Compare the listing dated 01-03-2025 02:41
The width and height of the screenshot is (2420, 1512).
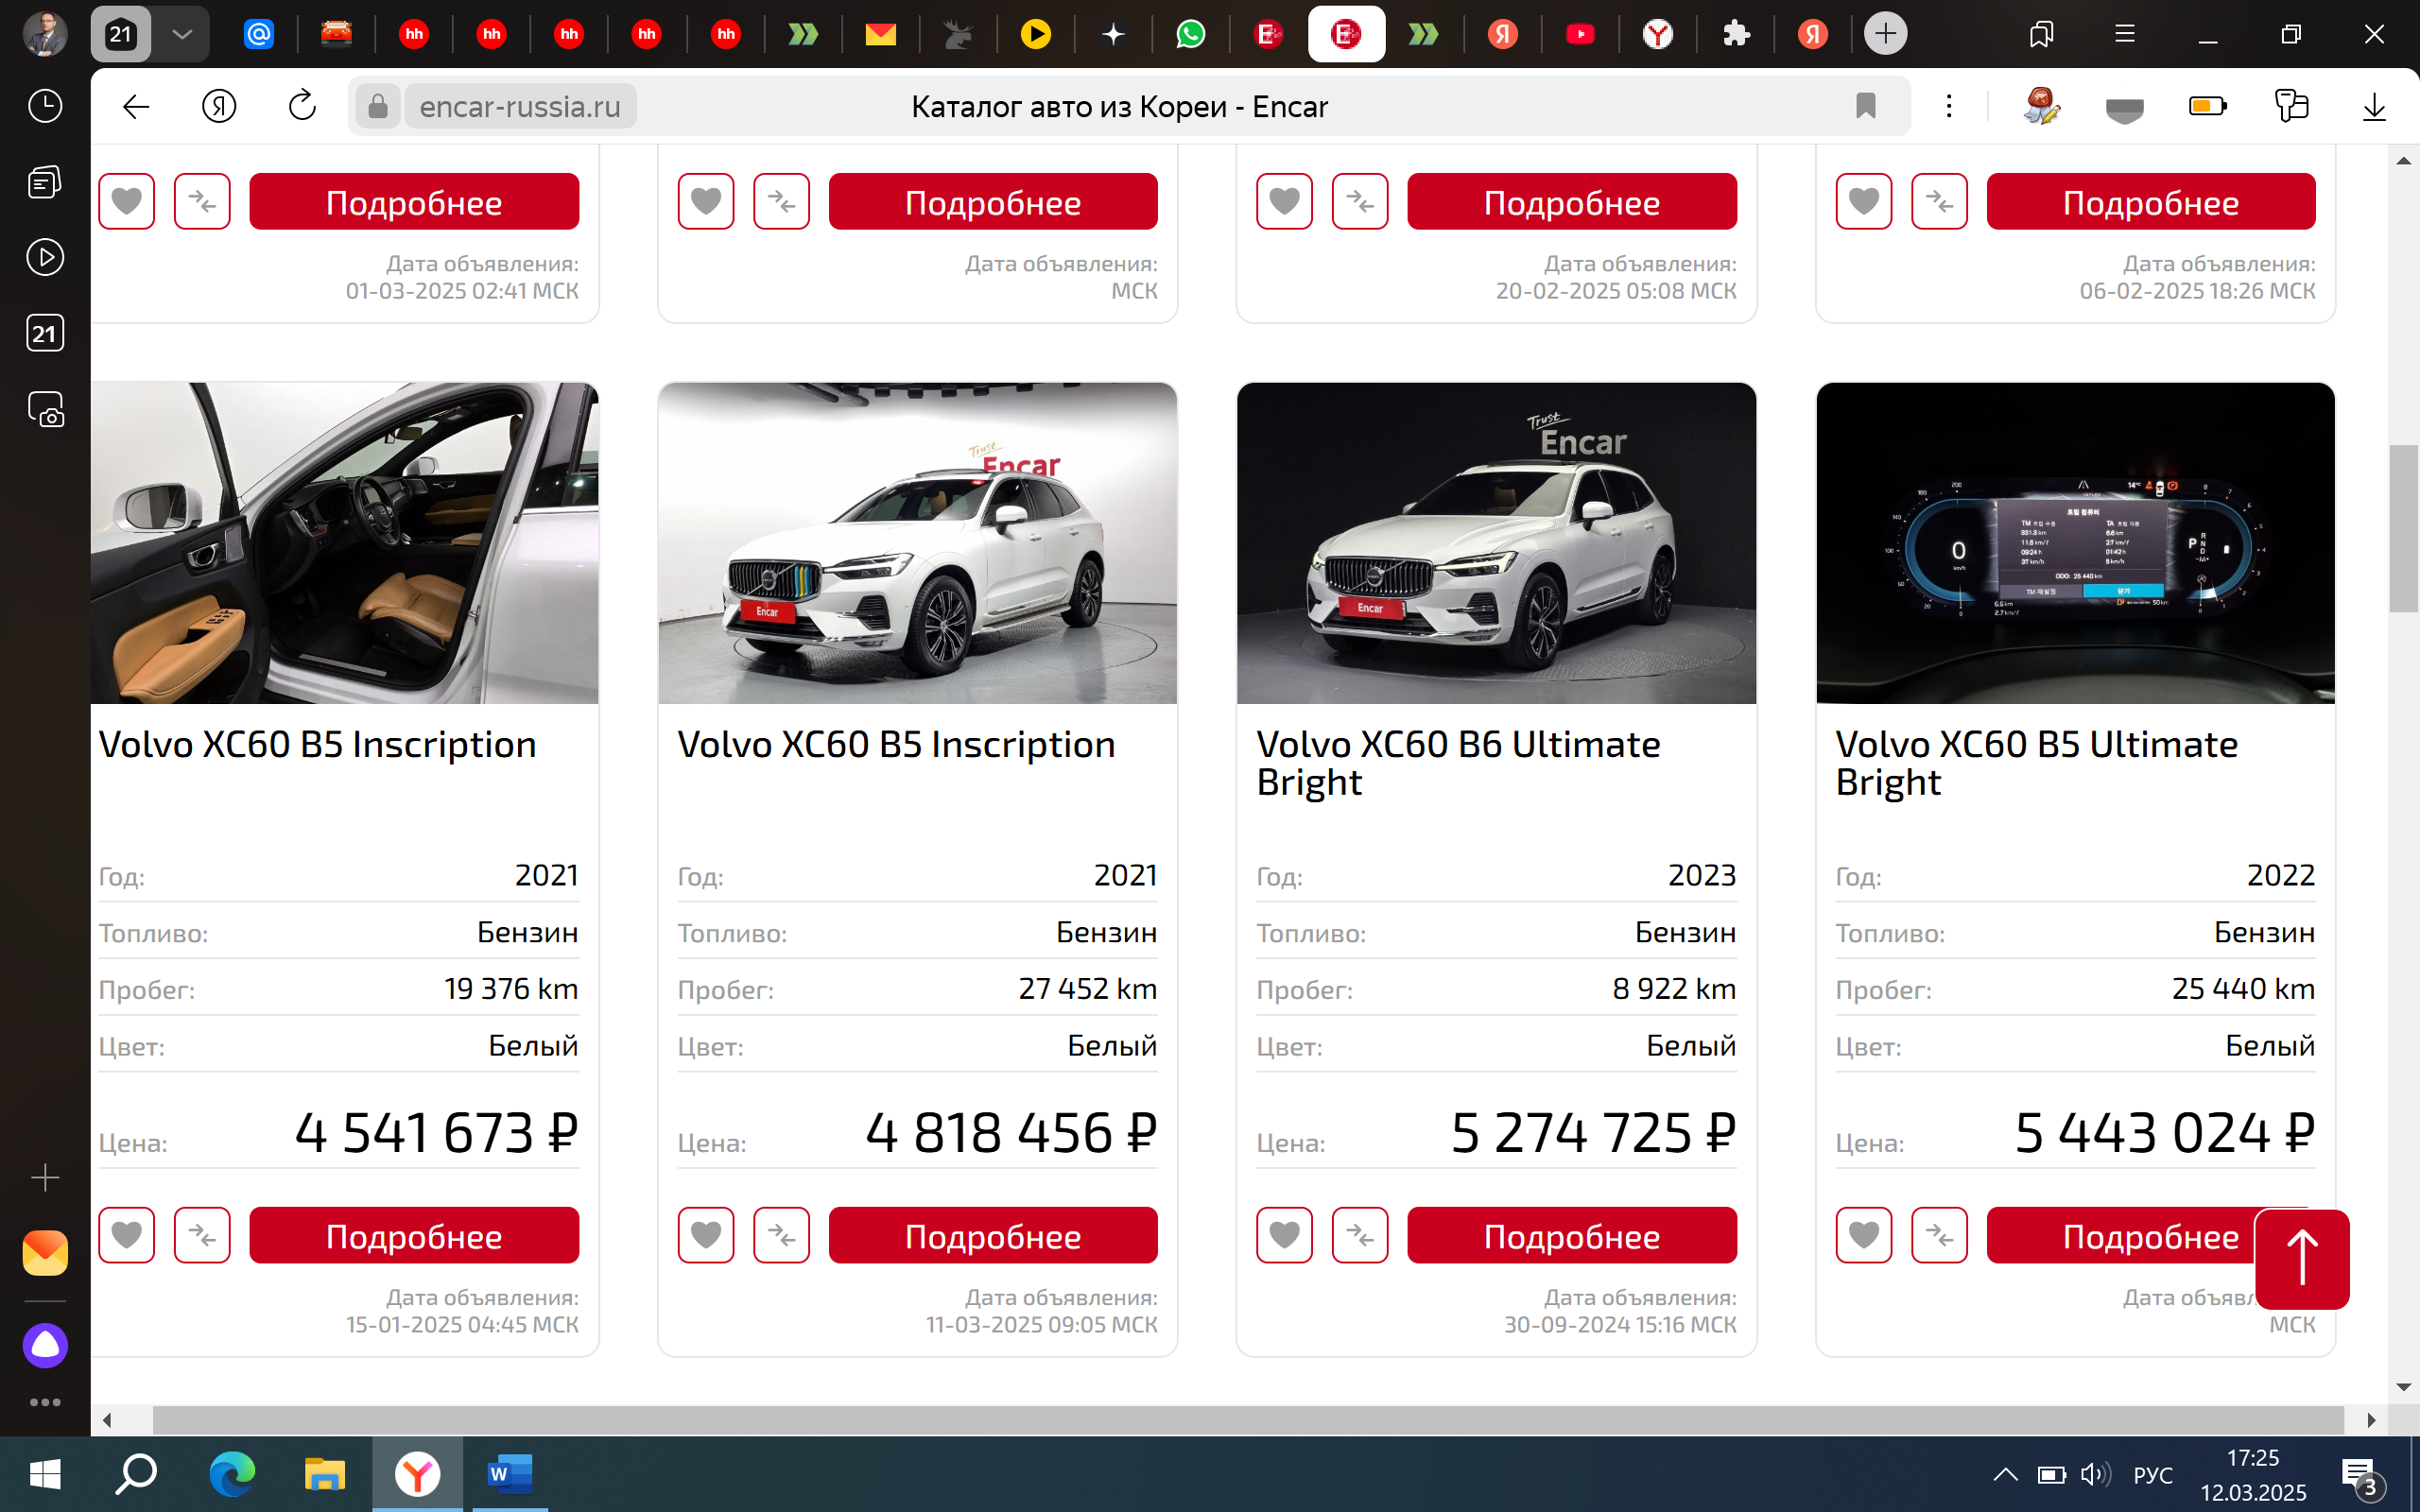202,201
